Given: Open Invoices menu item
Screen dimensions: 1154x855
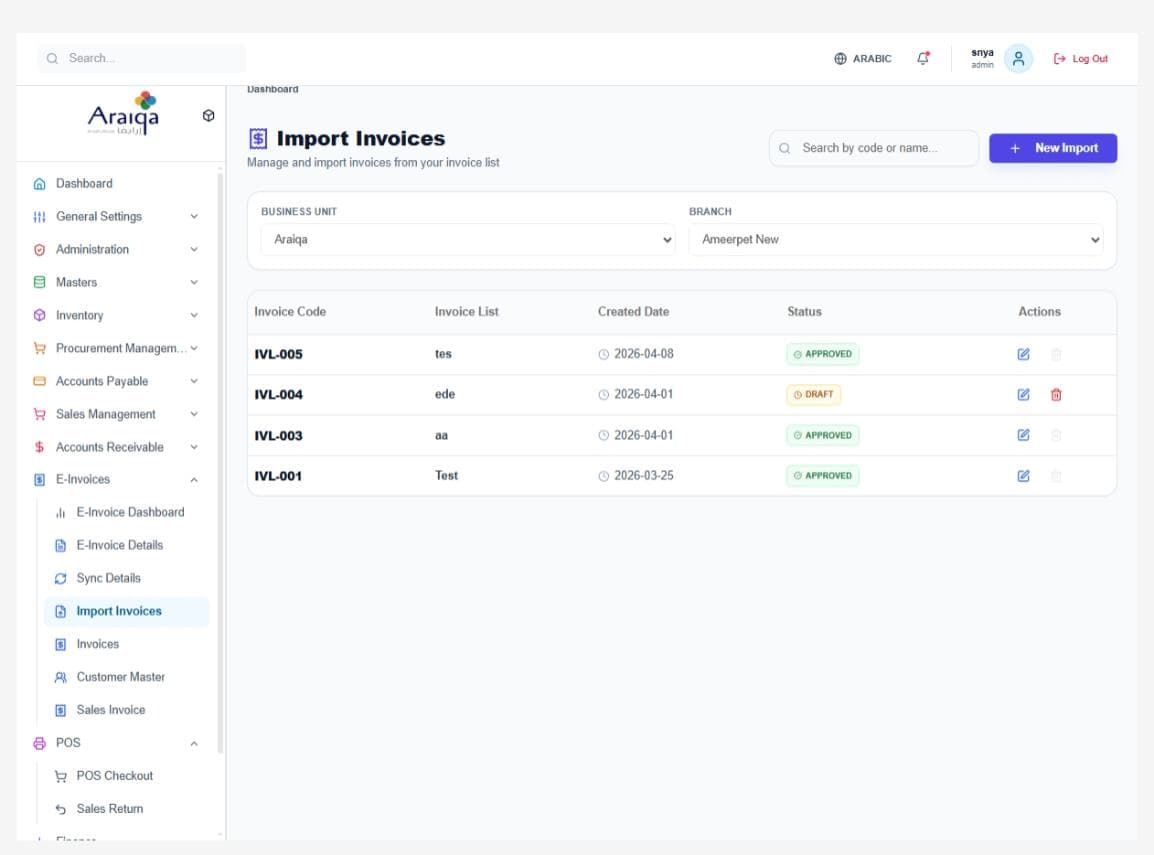Looking at the screenshot, I should point(127,644).
